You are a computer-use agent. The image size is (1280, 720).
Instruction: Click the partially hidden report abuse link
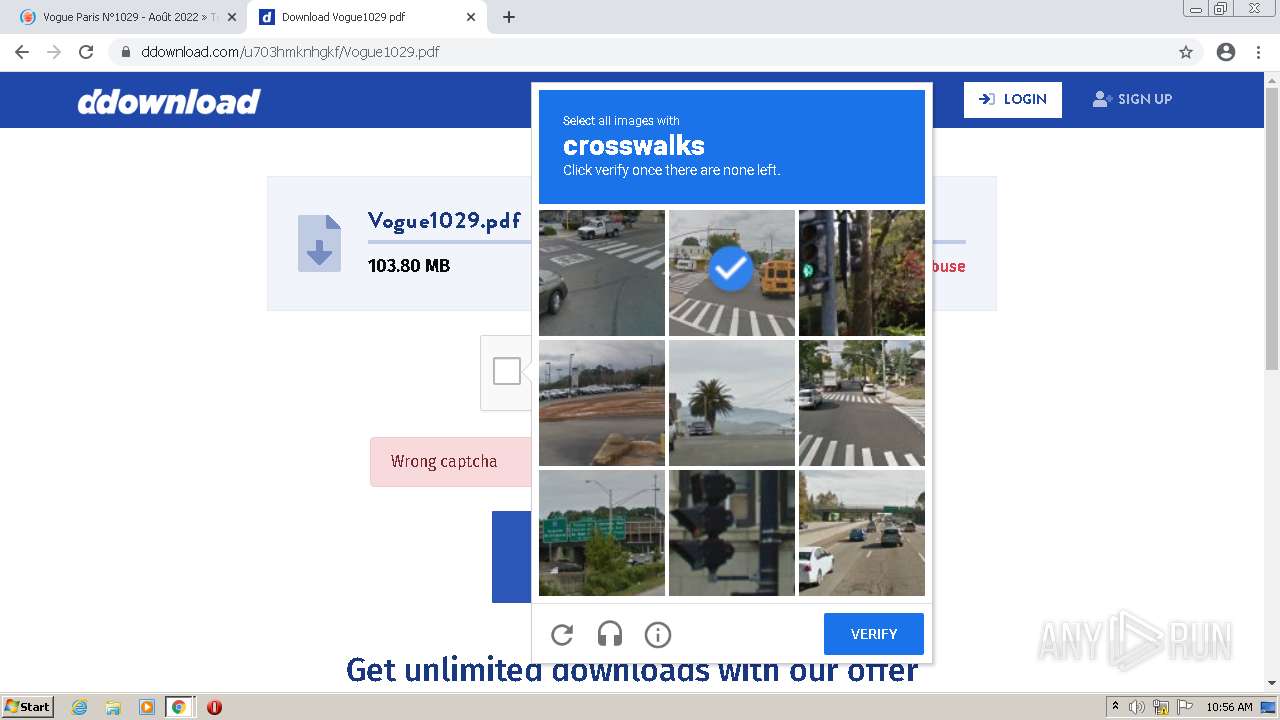point(949,267)
